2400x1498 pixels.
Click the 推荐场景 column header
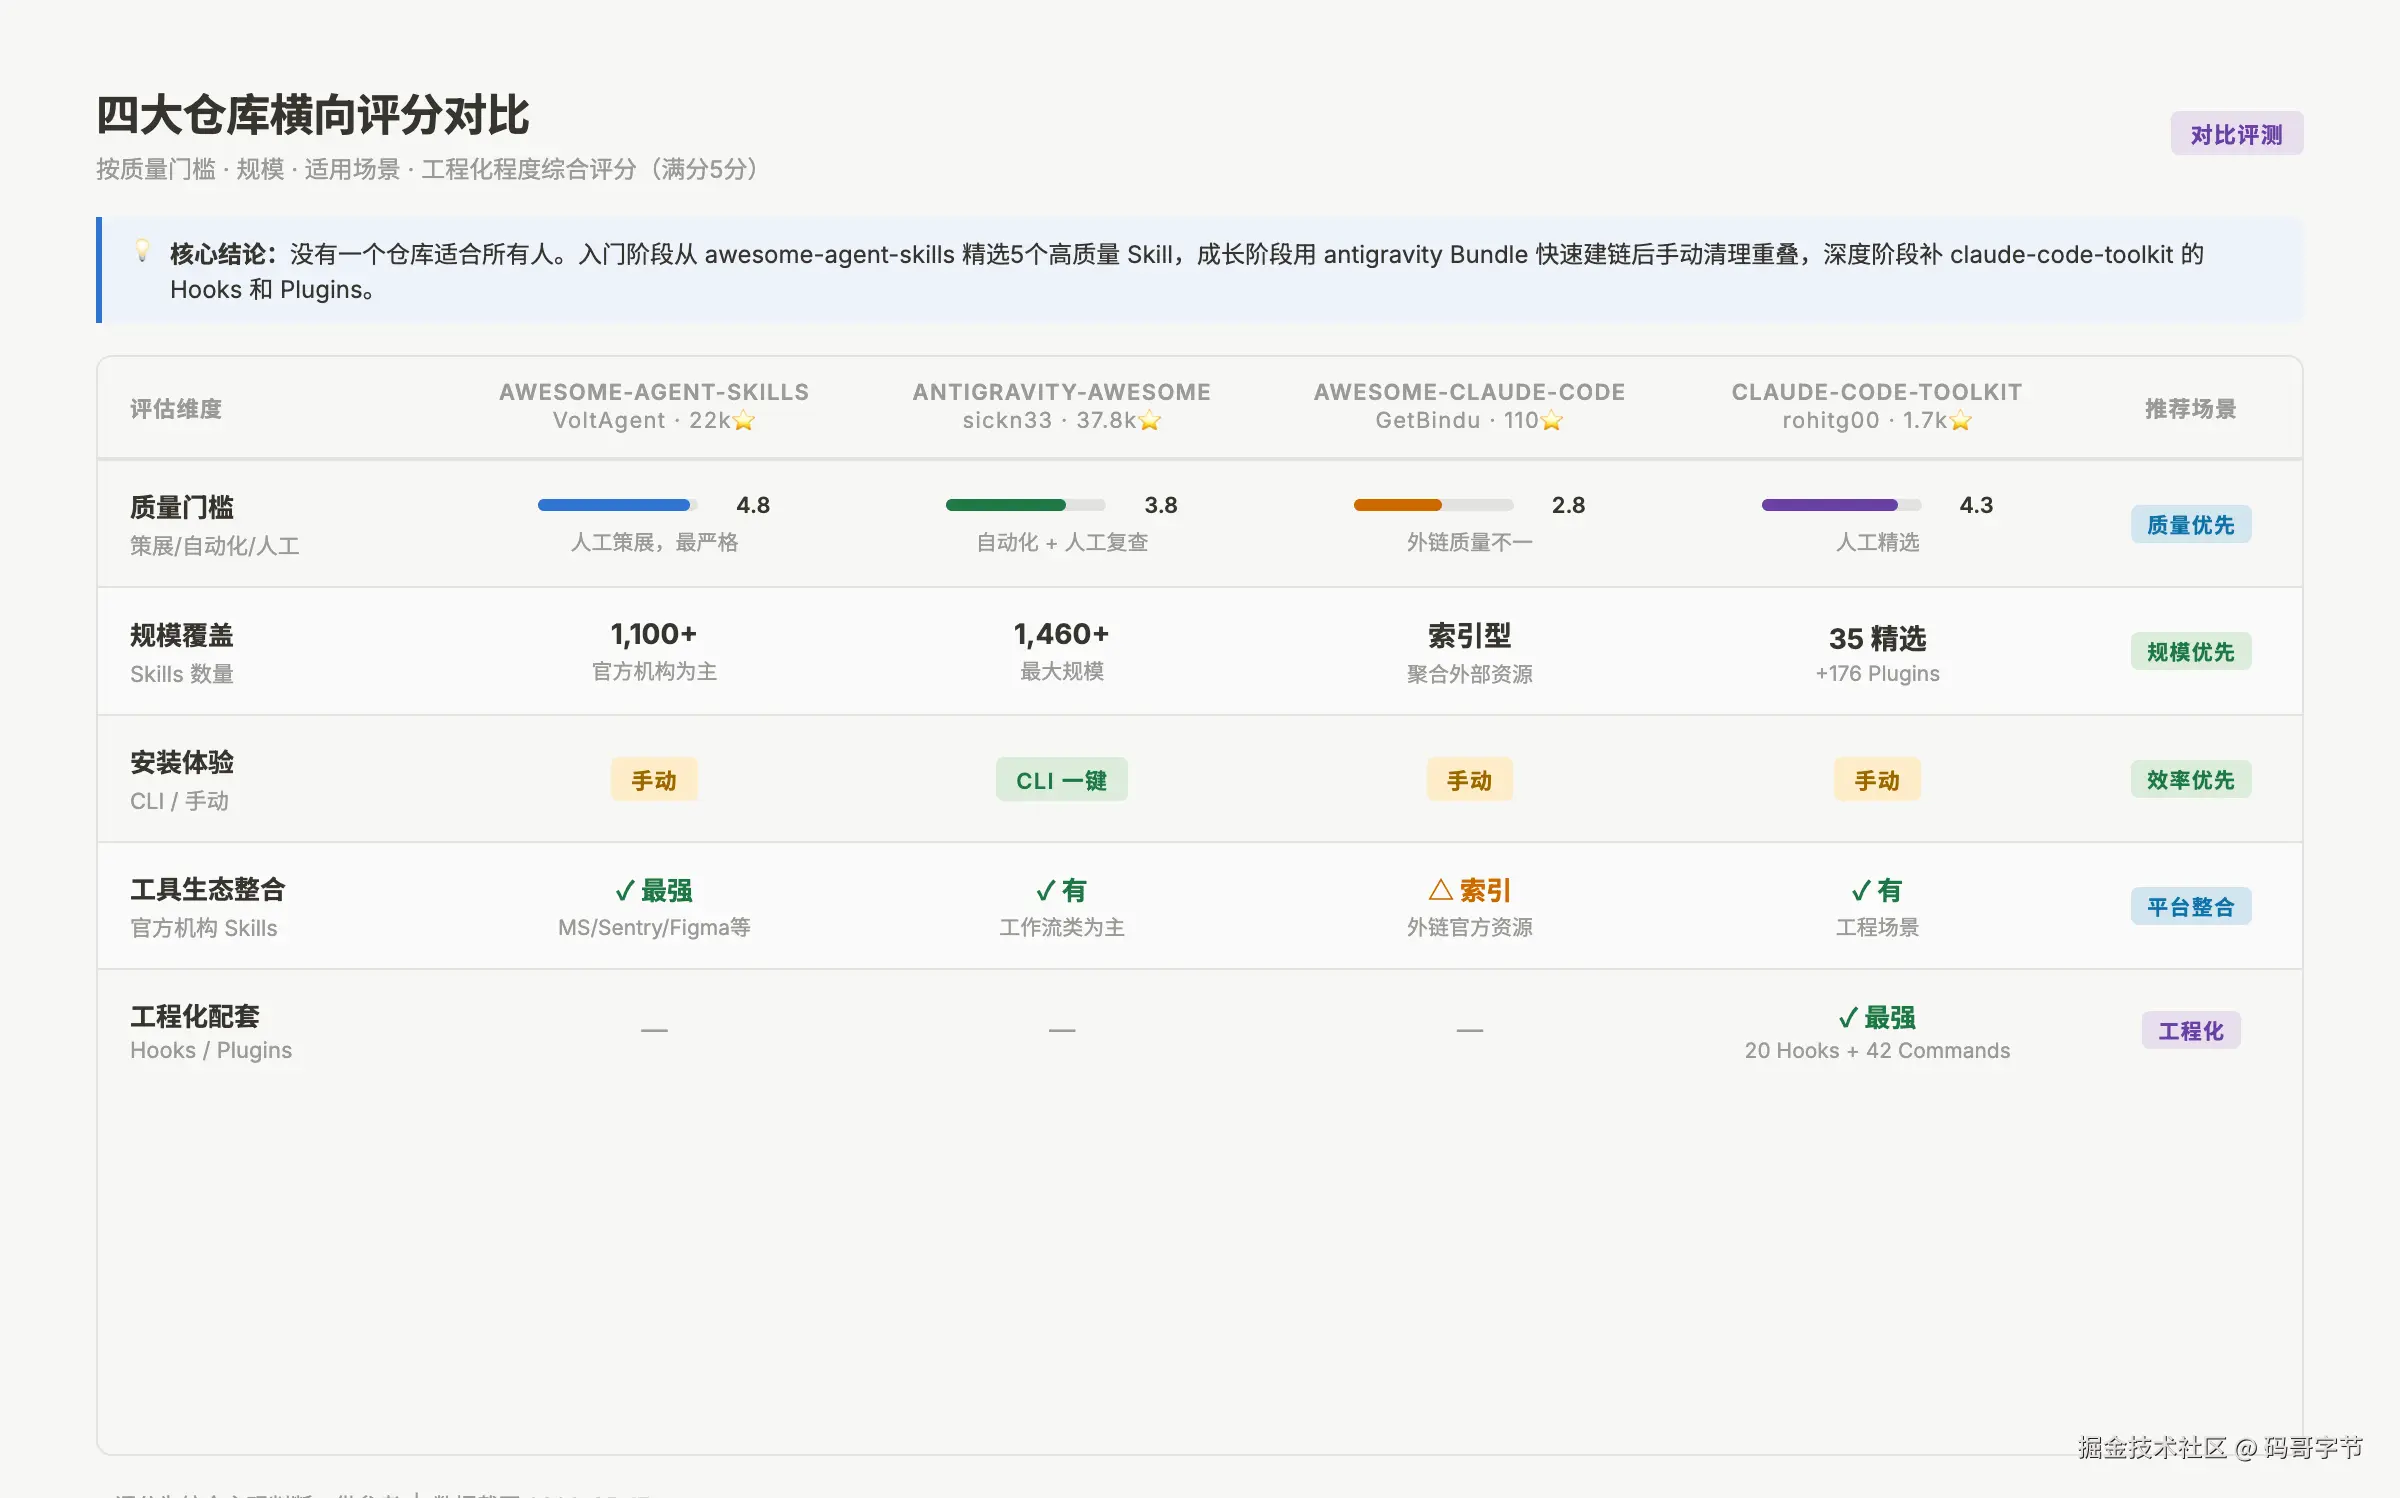click(2190, 409)
